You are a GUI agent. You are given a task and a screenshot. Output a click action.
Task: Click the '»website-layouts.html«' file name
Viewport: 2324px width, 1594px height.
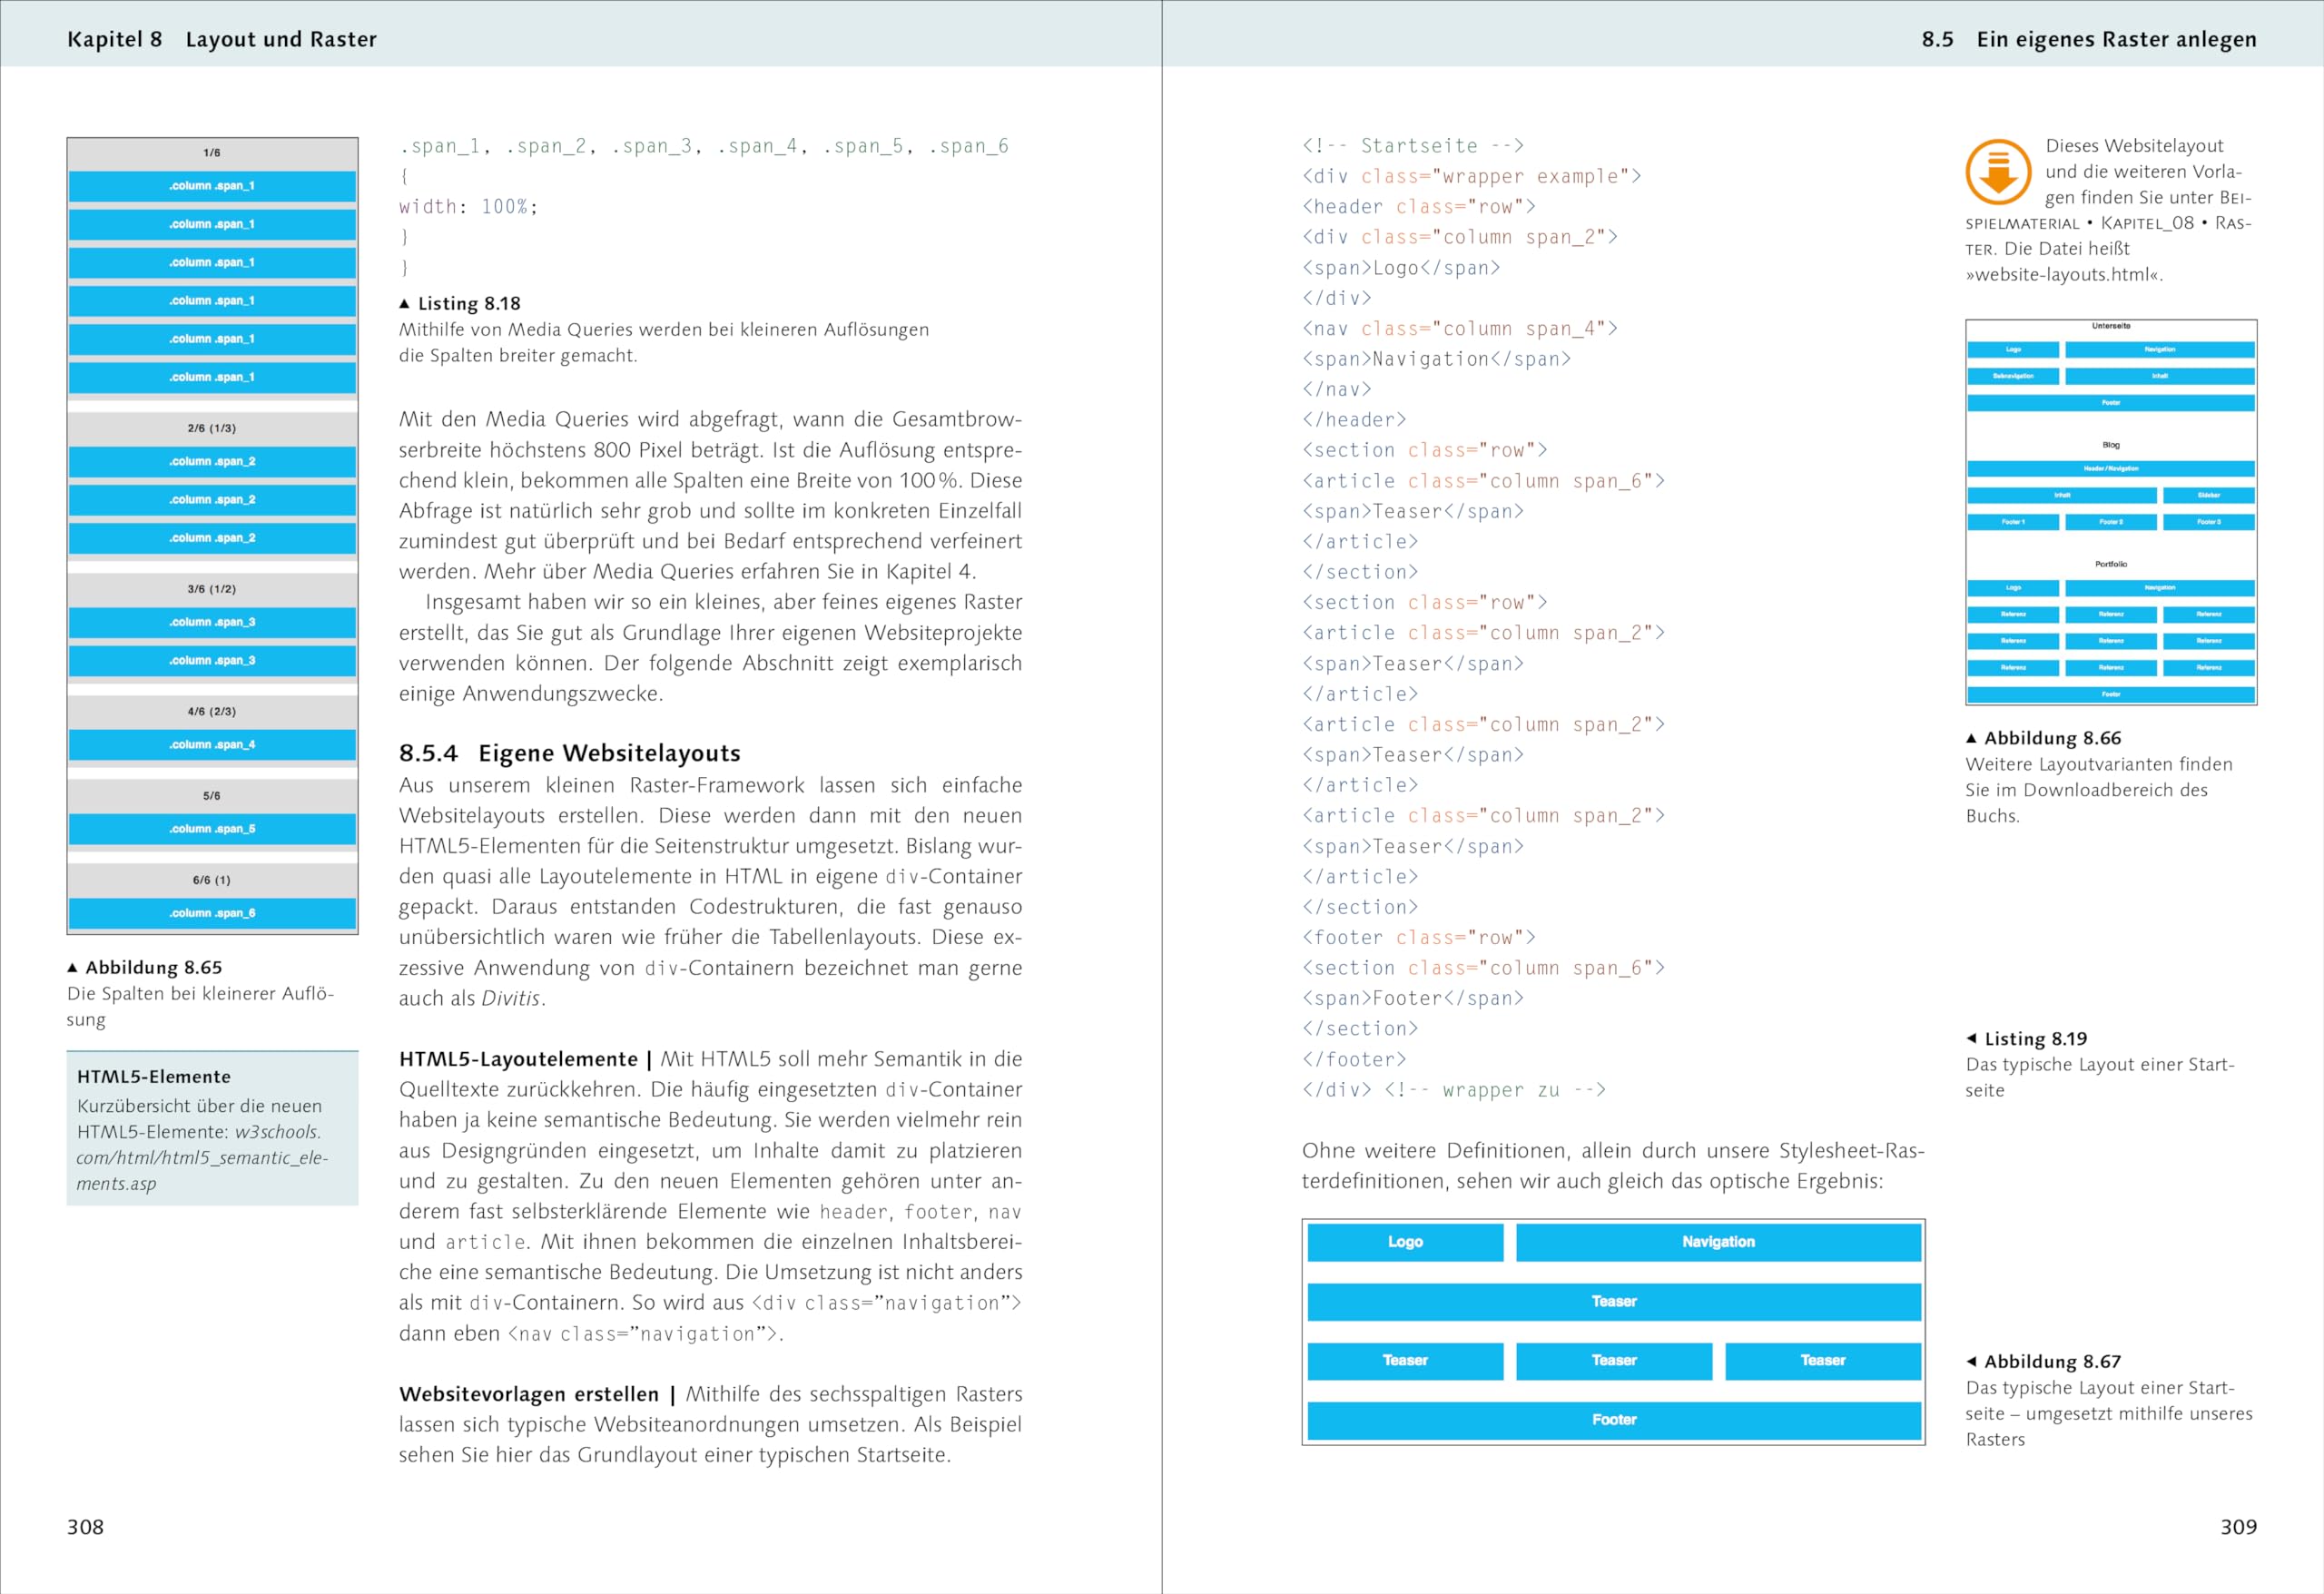click(x=2064, y=274)
